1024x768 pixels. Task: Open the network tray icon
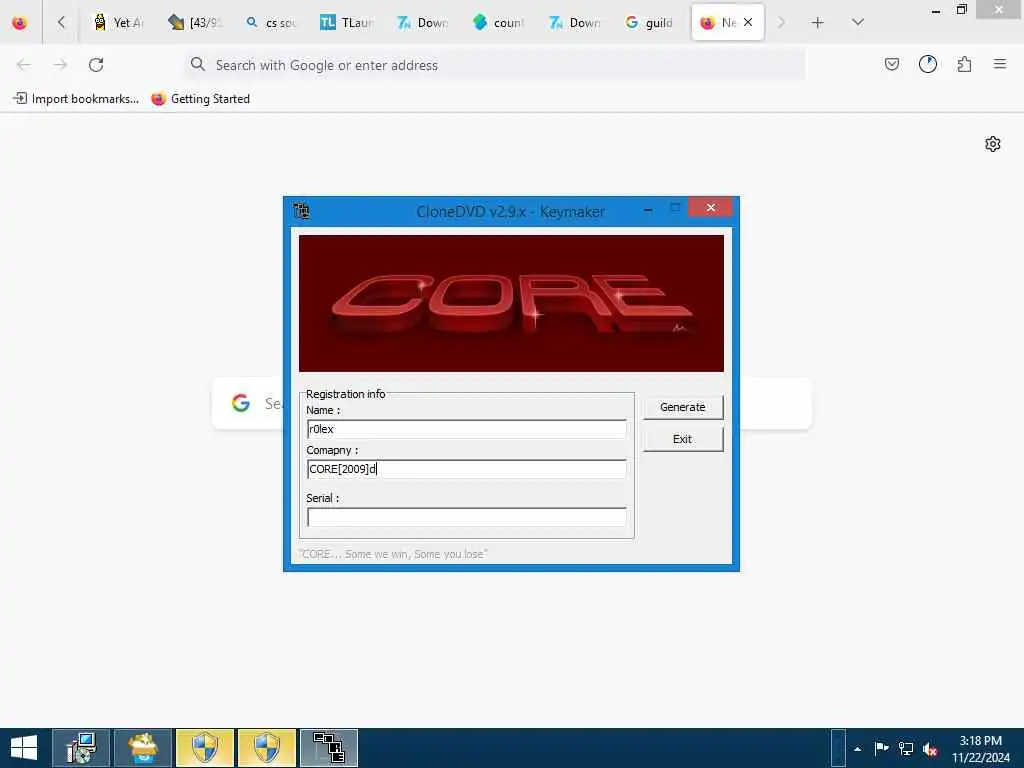pyautogui.click(x=906, y=748)
